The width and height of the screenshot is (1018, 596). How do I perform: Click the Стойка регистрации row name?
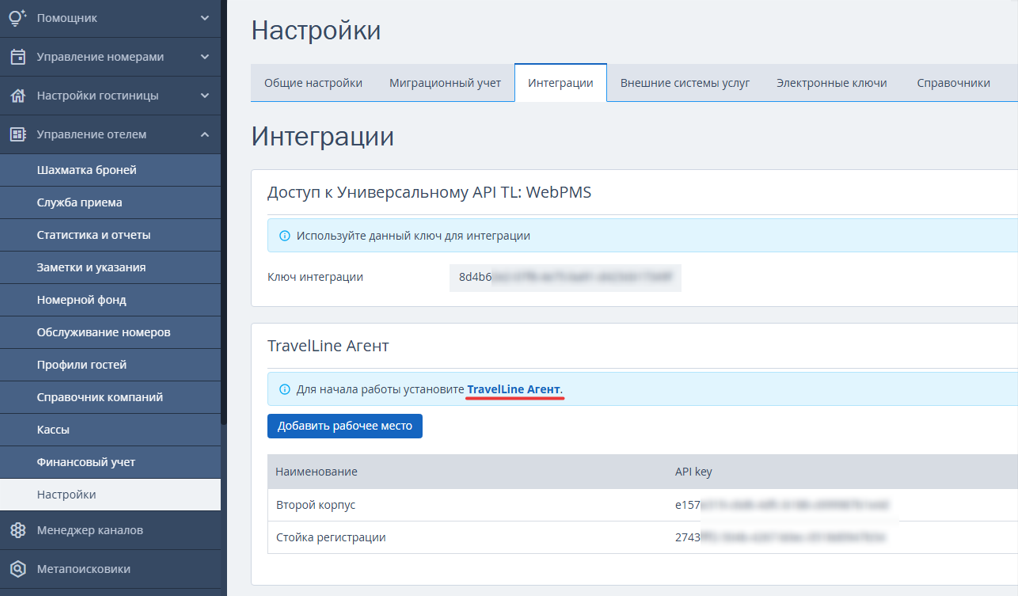point(330,537)
